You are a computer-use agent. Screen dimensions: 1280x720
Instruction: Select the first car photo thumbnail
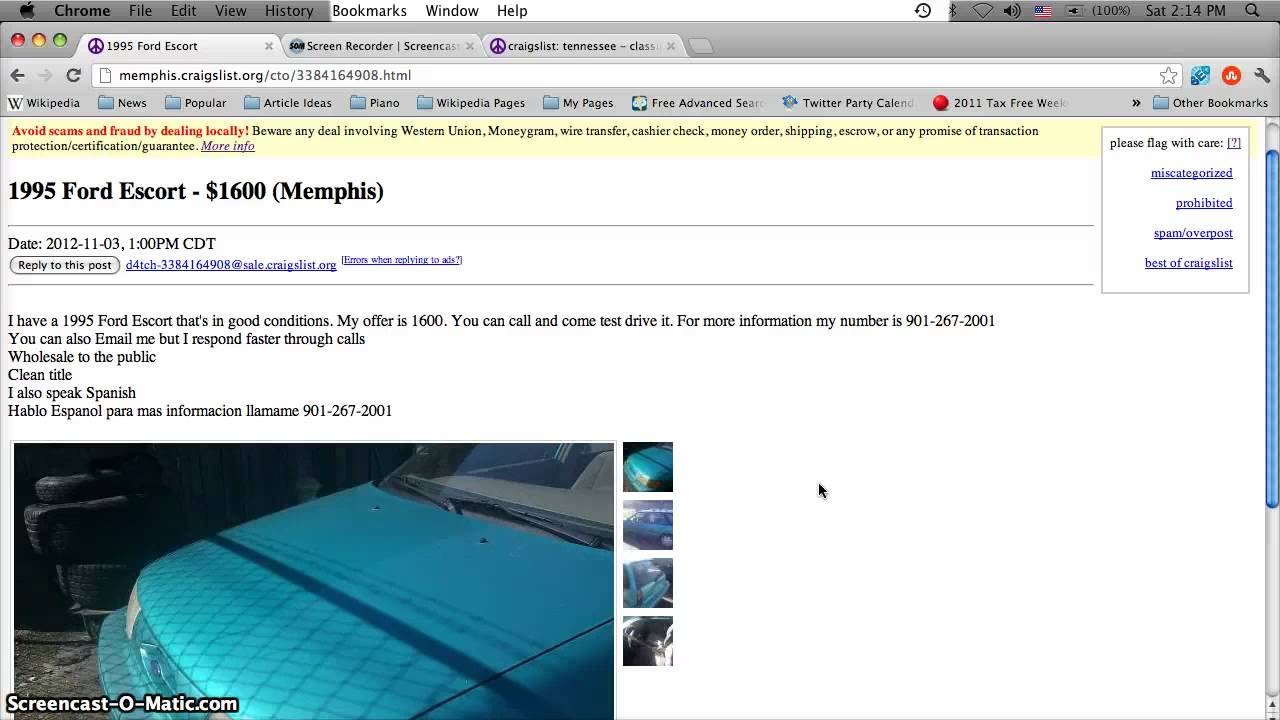(648, 467)
